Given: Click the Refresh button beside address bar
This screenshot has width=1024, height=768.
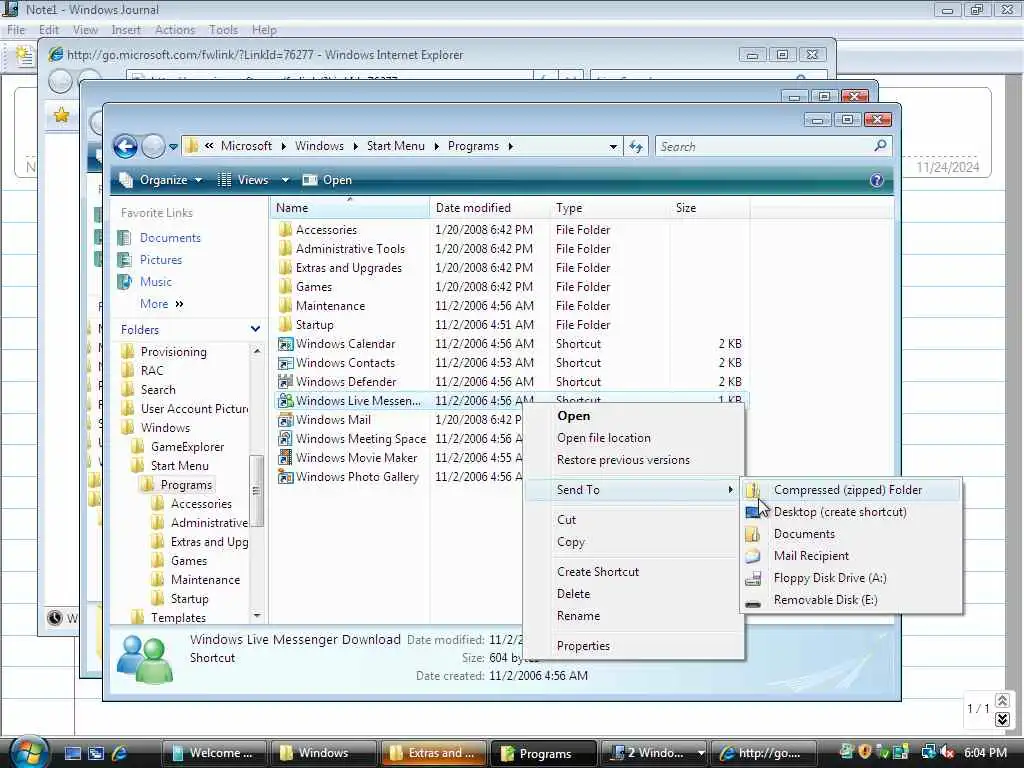Looking at the screenshot, I should point(635,146).
